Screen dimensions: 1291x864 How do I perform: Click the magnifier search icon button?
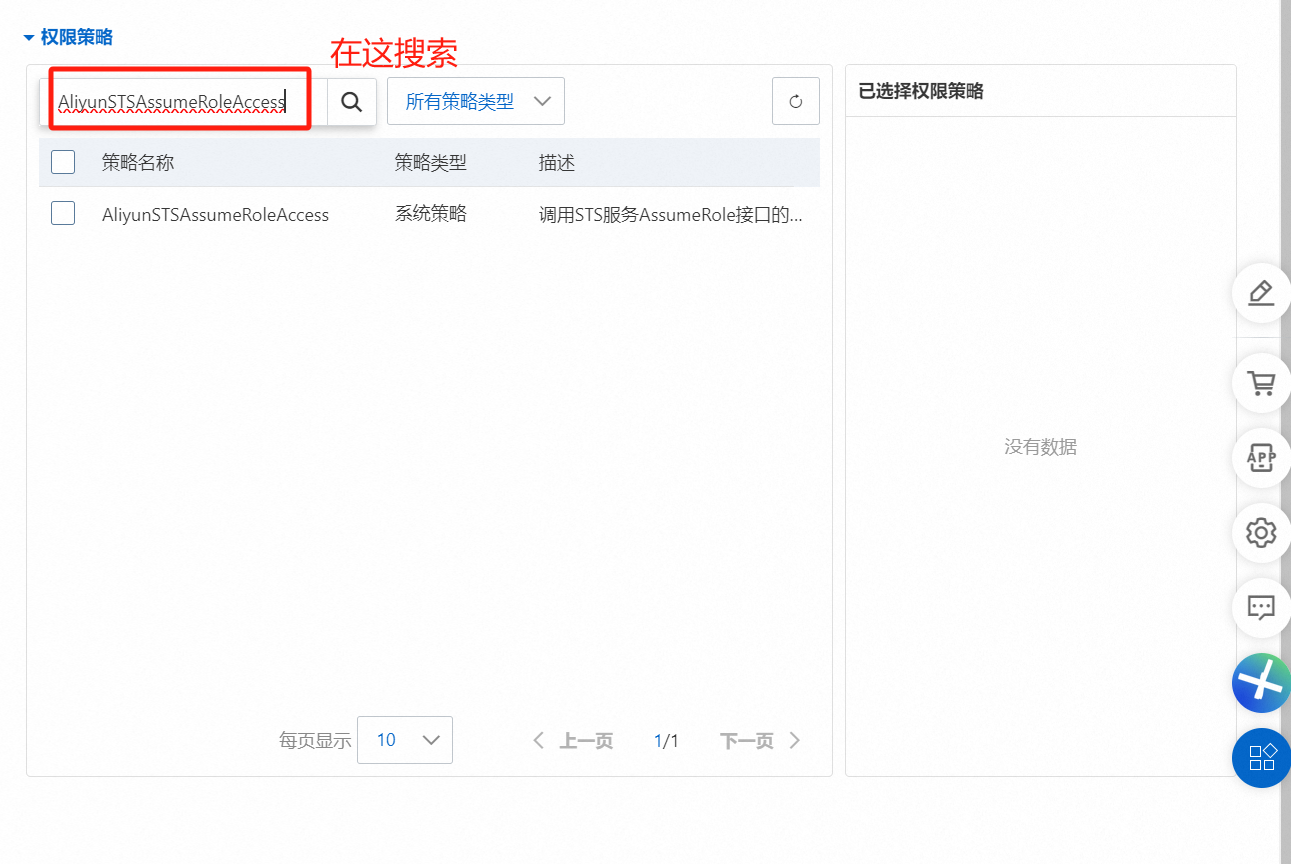(351, 101)
